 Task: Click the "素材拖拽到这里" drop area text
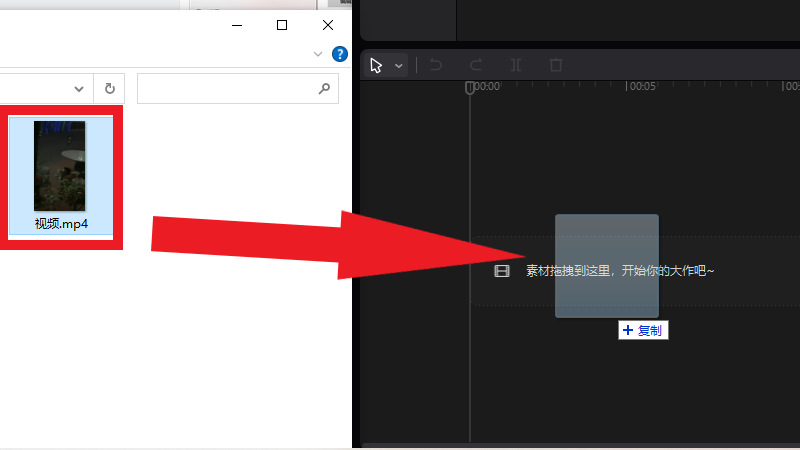(x=620, y=271)
